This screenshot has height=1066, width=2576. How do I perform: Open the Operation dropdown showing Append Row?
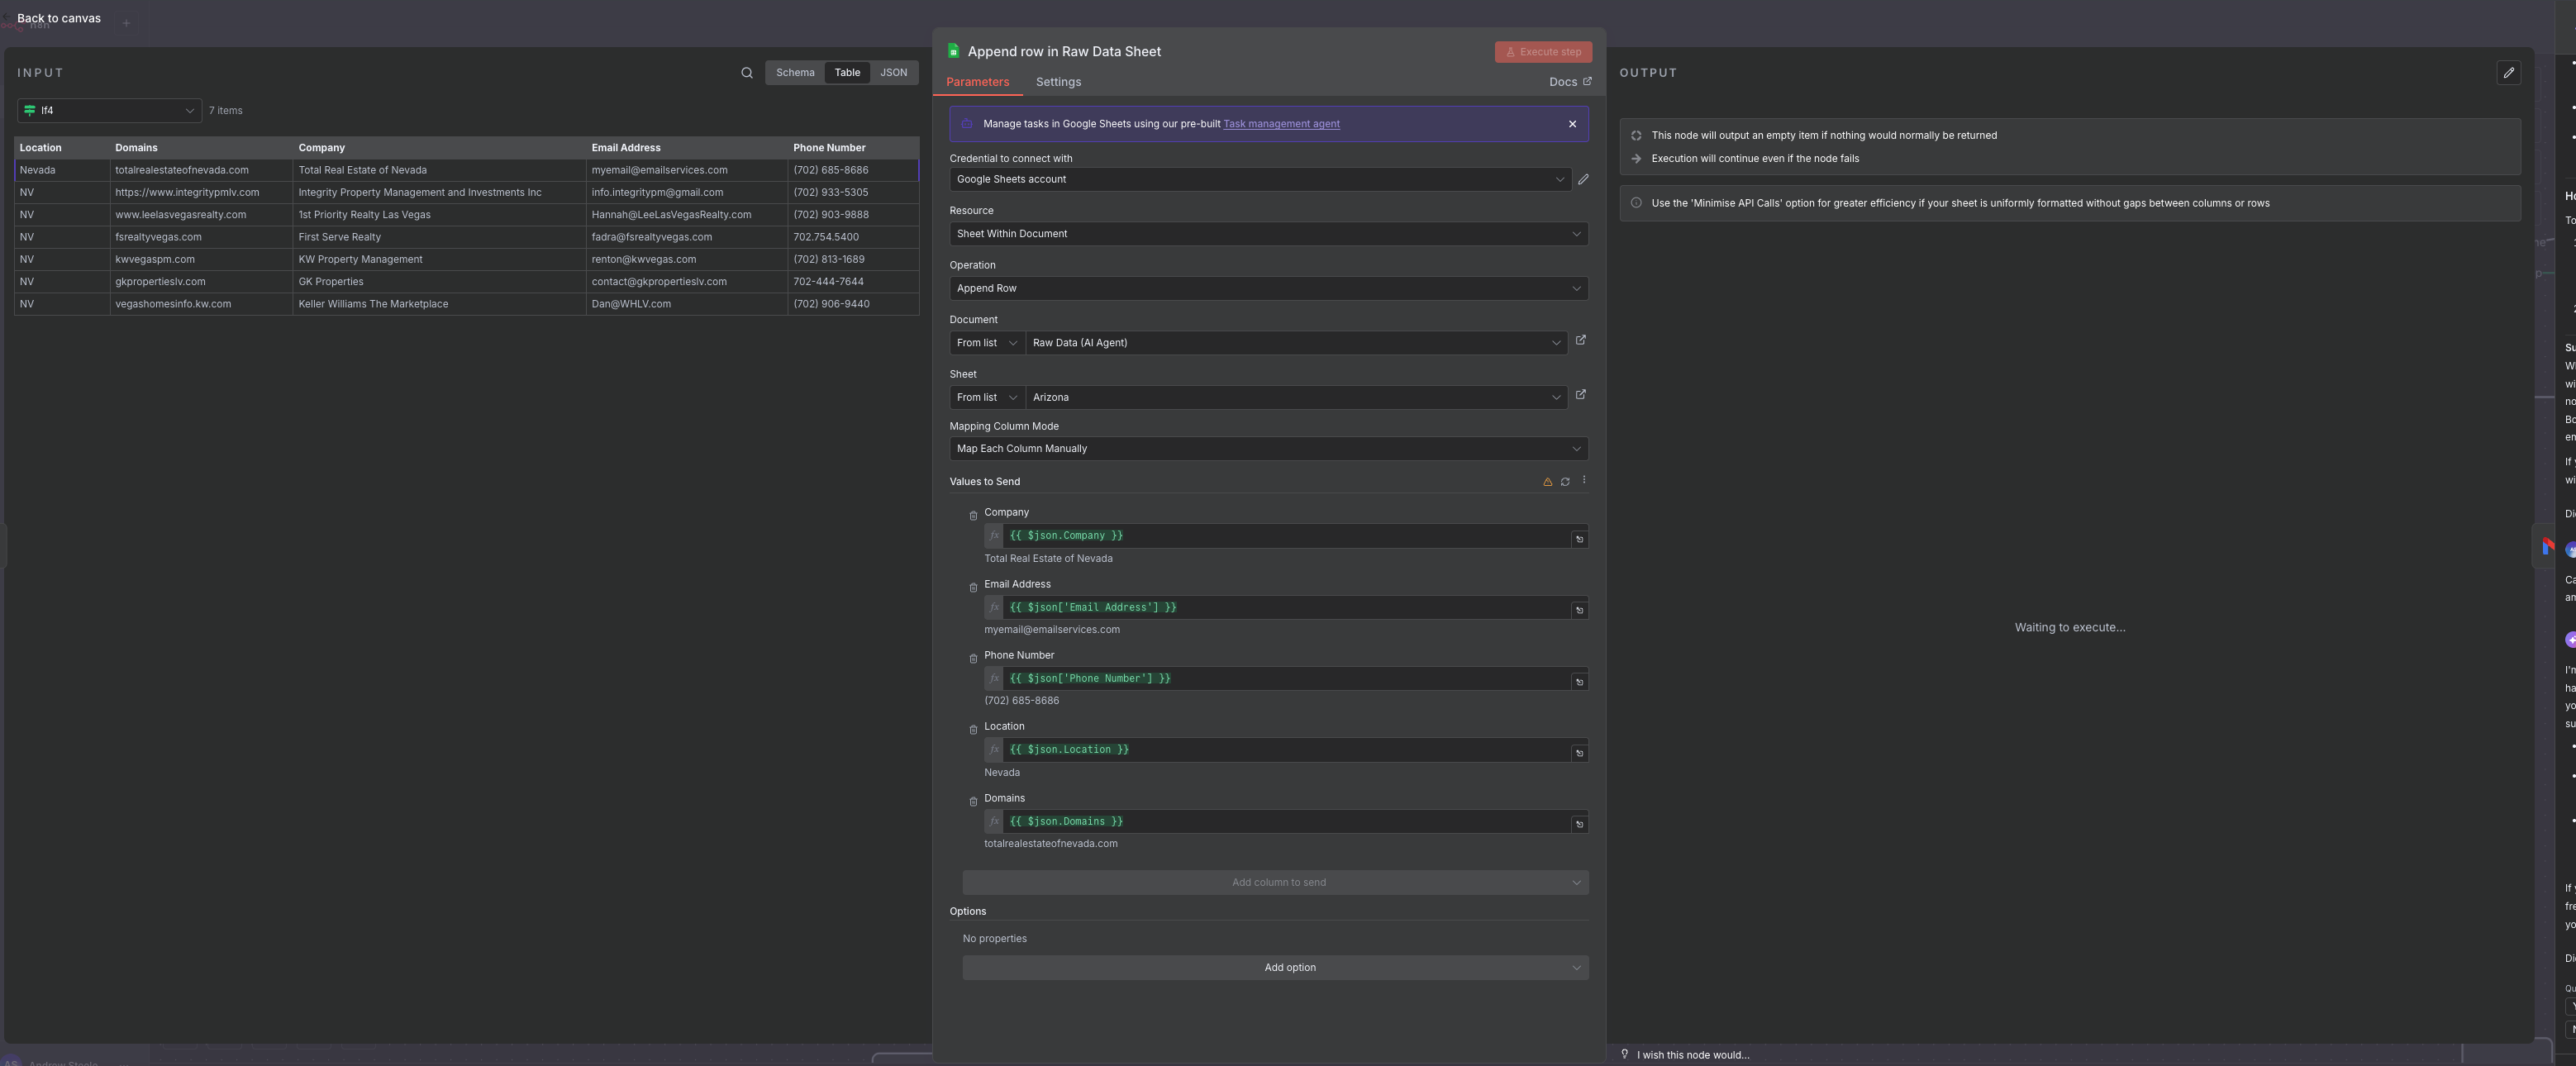coord(1267,289)
